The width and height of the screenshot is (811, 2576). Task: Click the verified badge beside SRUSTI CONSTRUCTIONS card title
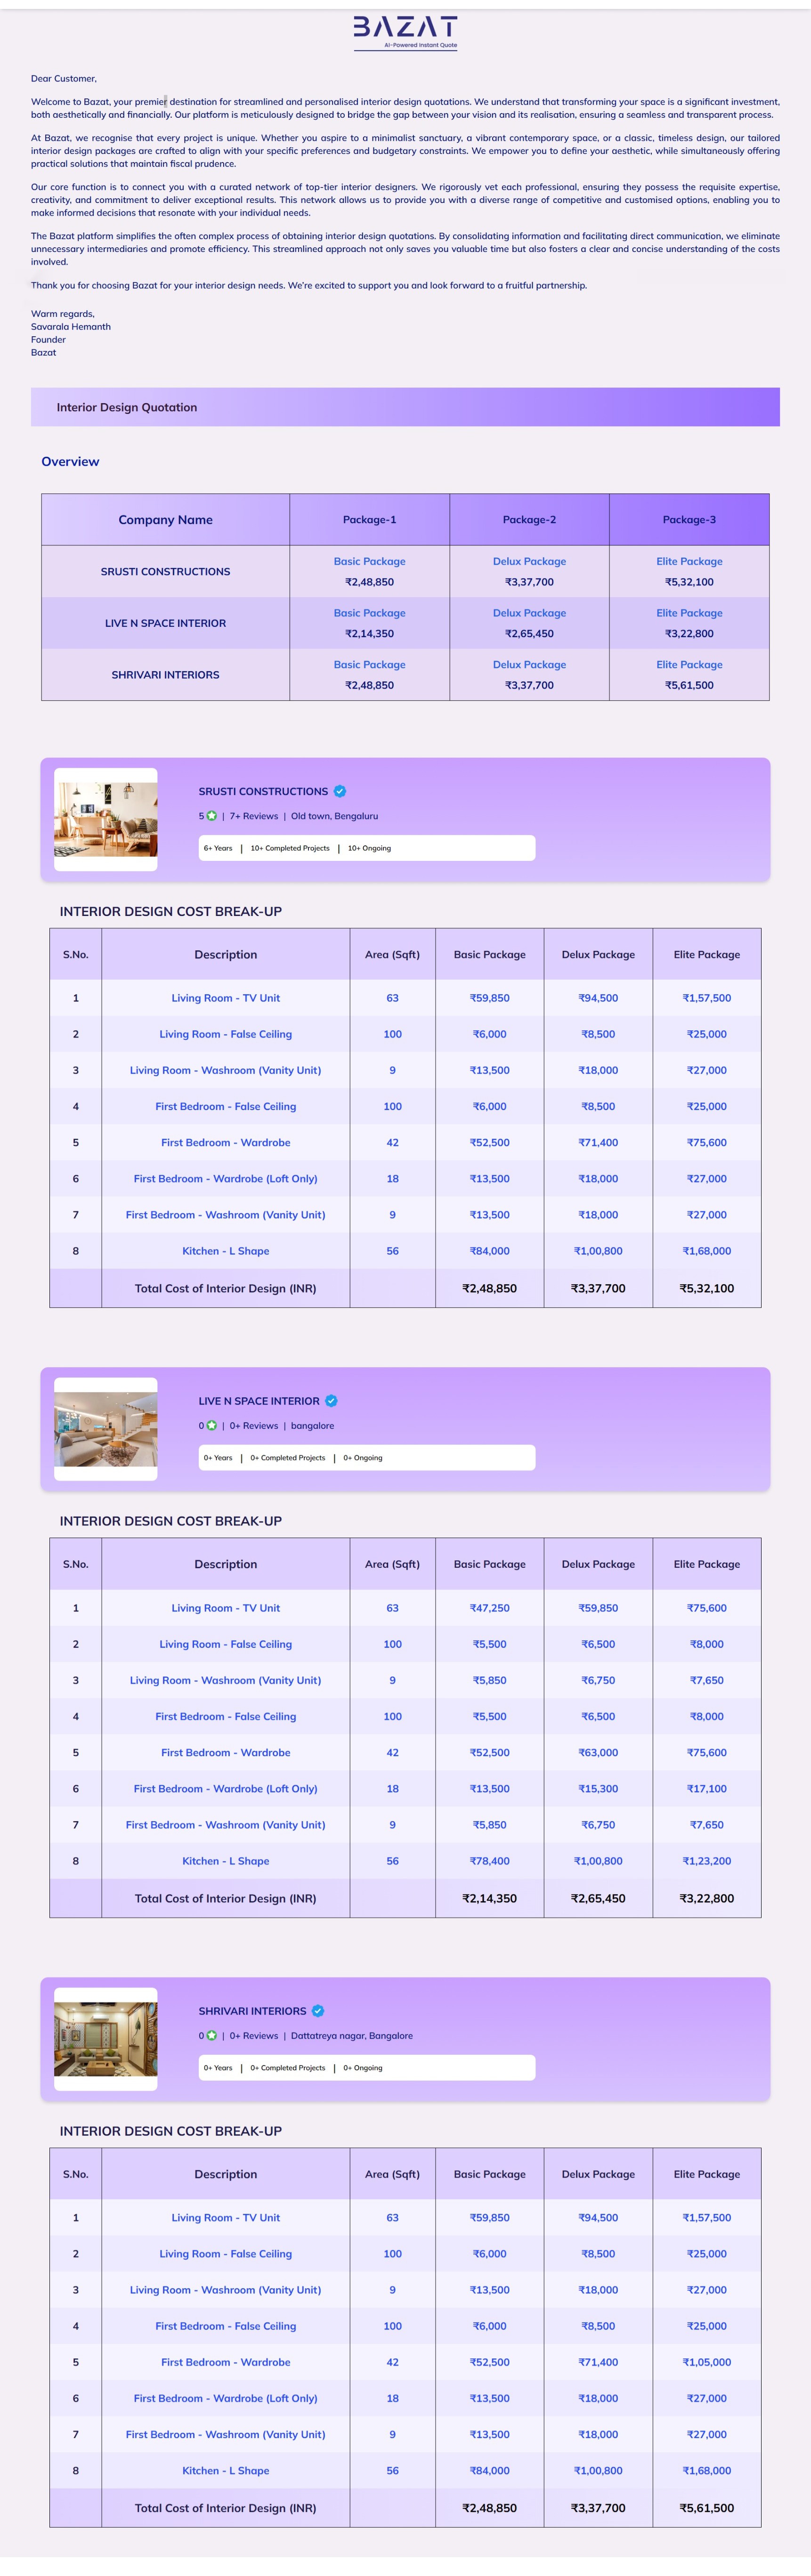(340, 791)
